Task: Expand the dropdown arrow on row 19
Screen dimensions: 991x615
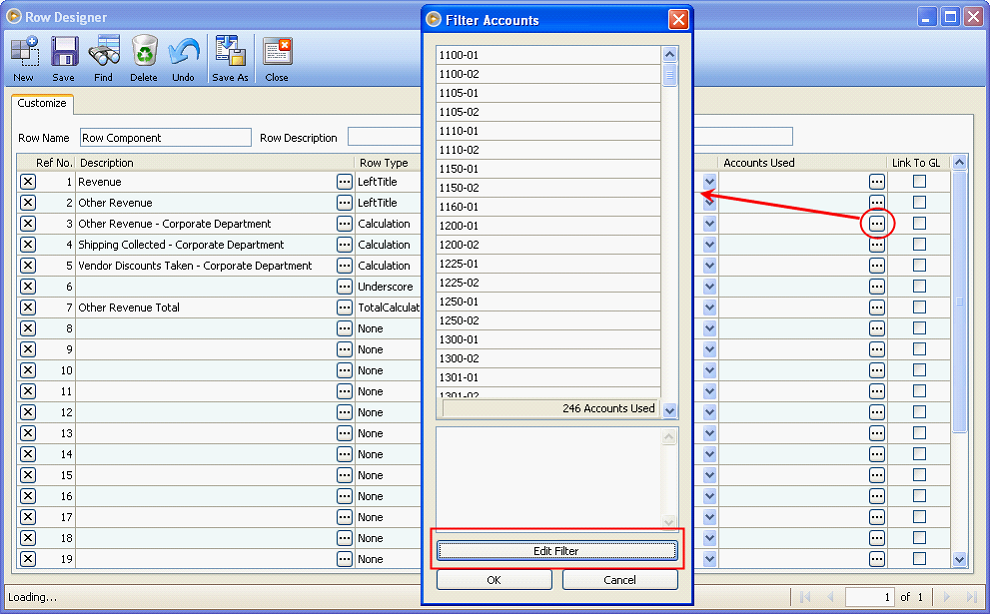Action: coord(709,559)
